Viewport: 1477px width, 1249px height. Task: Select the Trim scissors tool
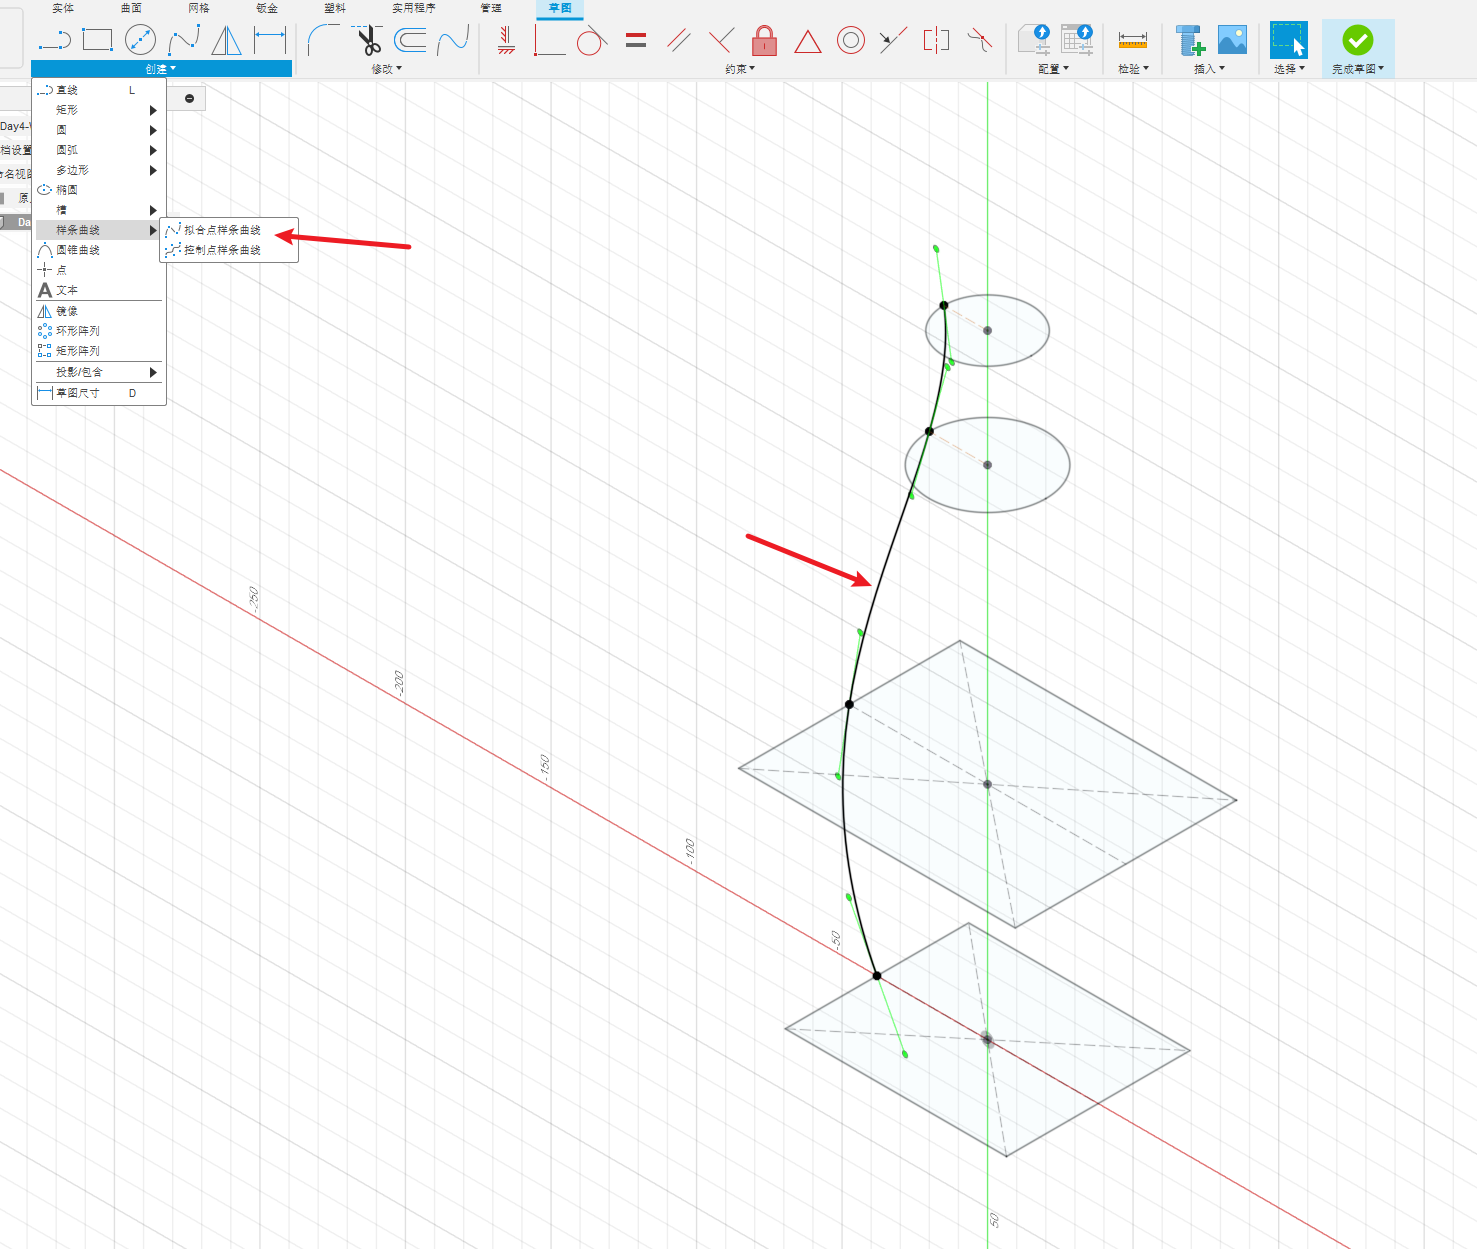coord(369,41)
